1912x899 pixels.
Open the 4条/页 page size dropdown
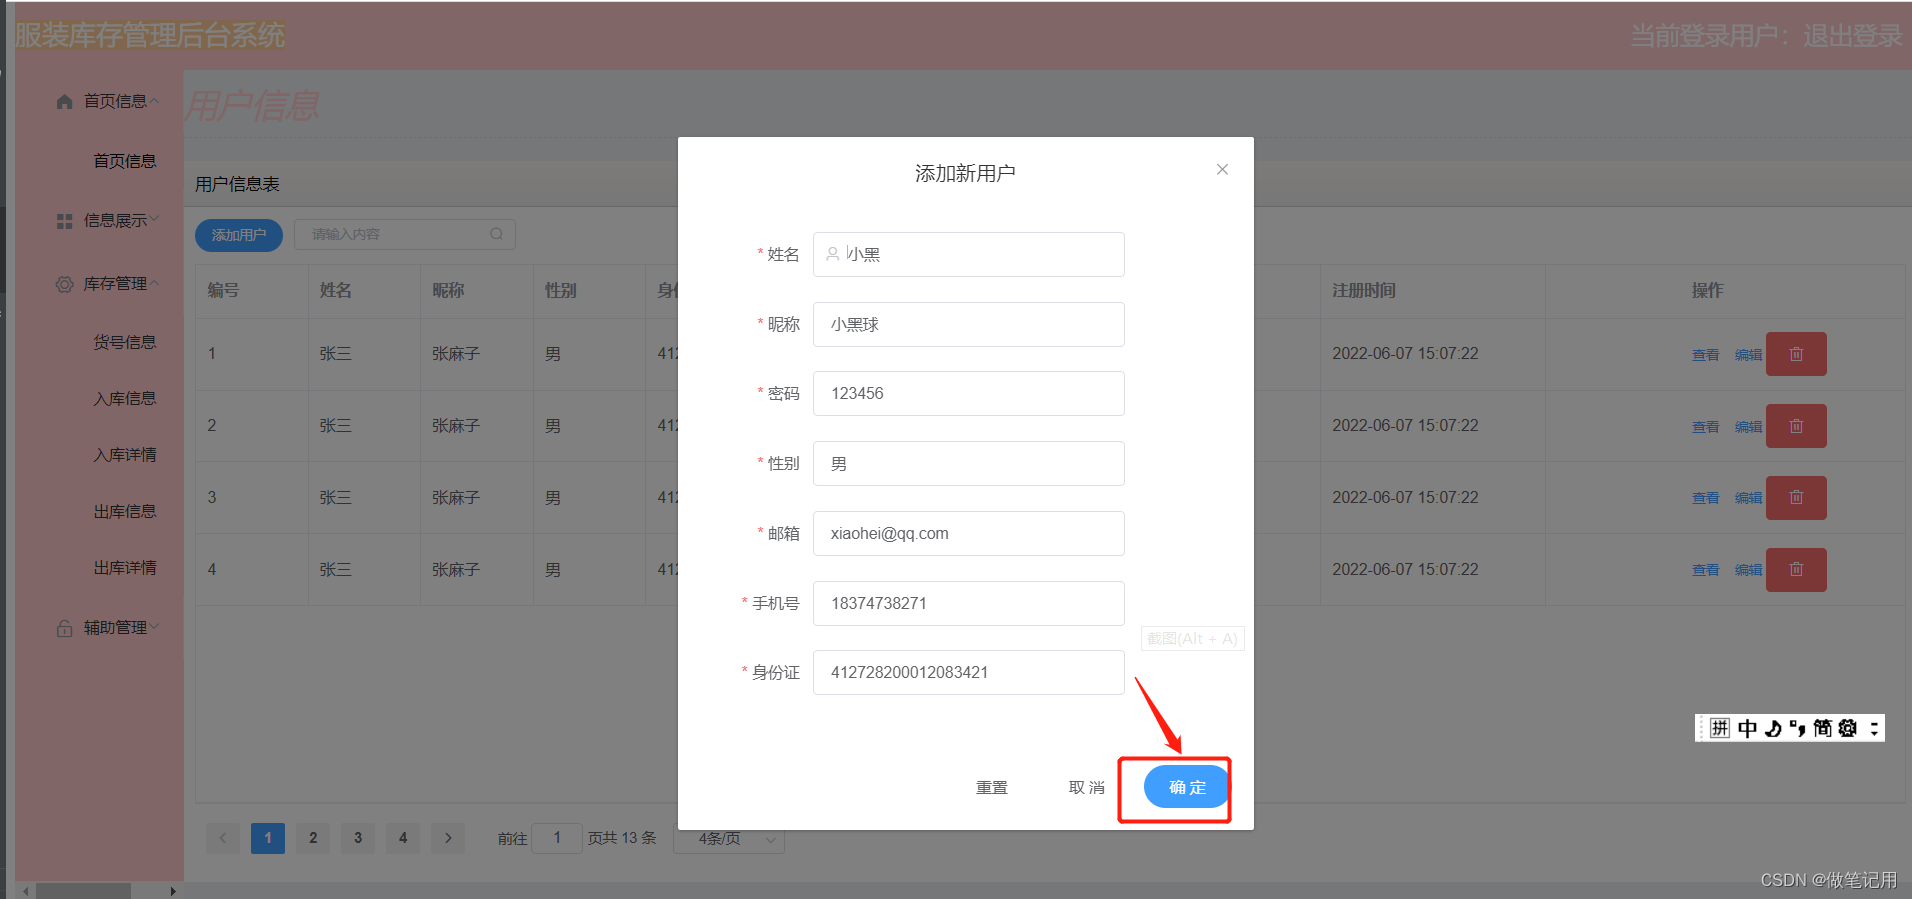pos(729,839)
